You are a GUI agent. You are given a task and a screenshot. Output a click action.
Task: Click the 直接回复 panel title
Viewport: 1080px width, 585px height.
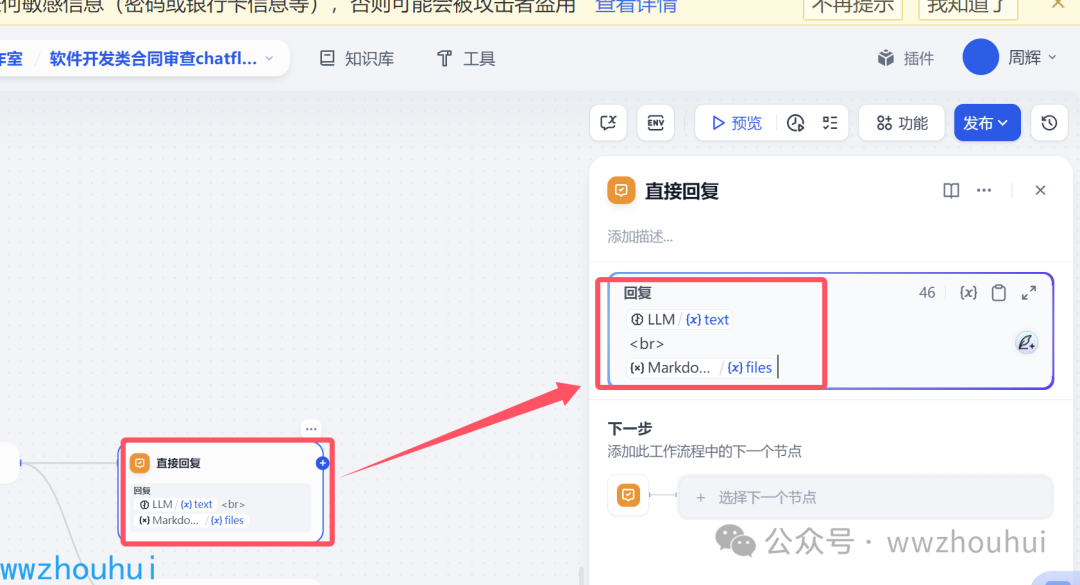click(682, 191)
